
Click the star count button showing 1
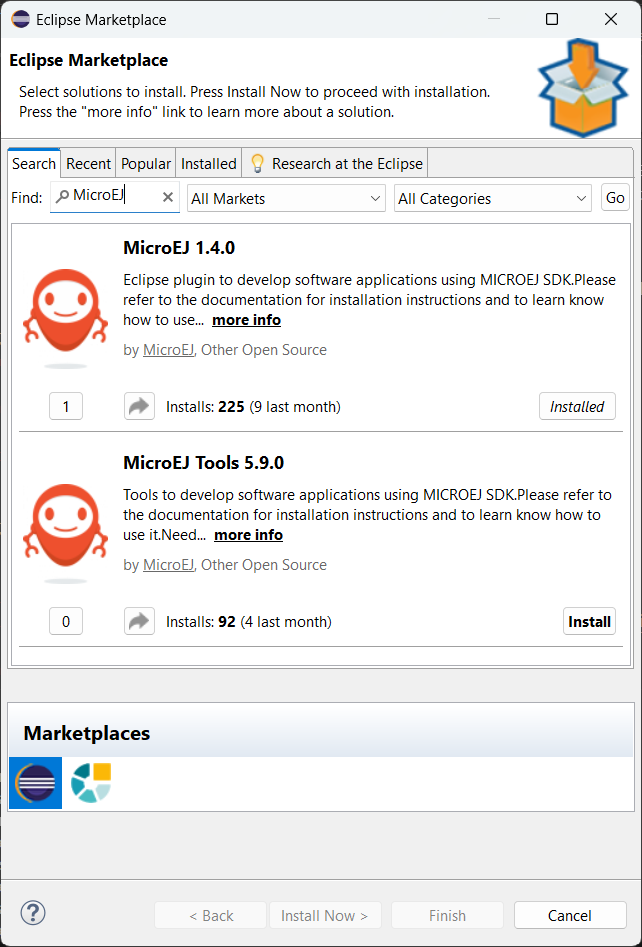tap(66, 406)
